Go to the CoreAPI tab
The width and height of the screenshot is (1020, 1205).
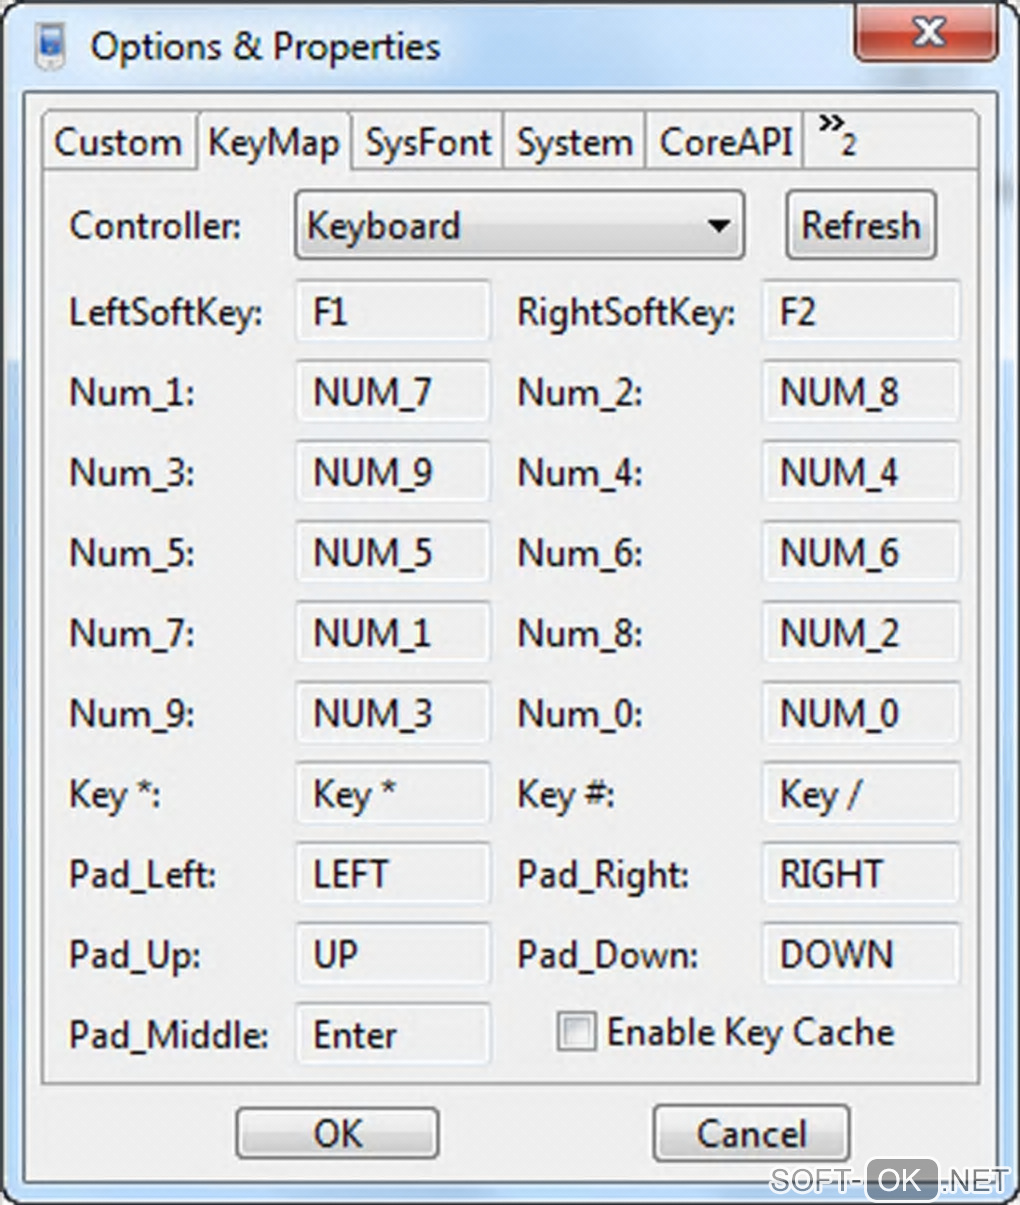coord(726,143)
